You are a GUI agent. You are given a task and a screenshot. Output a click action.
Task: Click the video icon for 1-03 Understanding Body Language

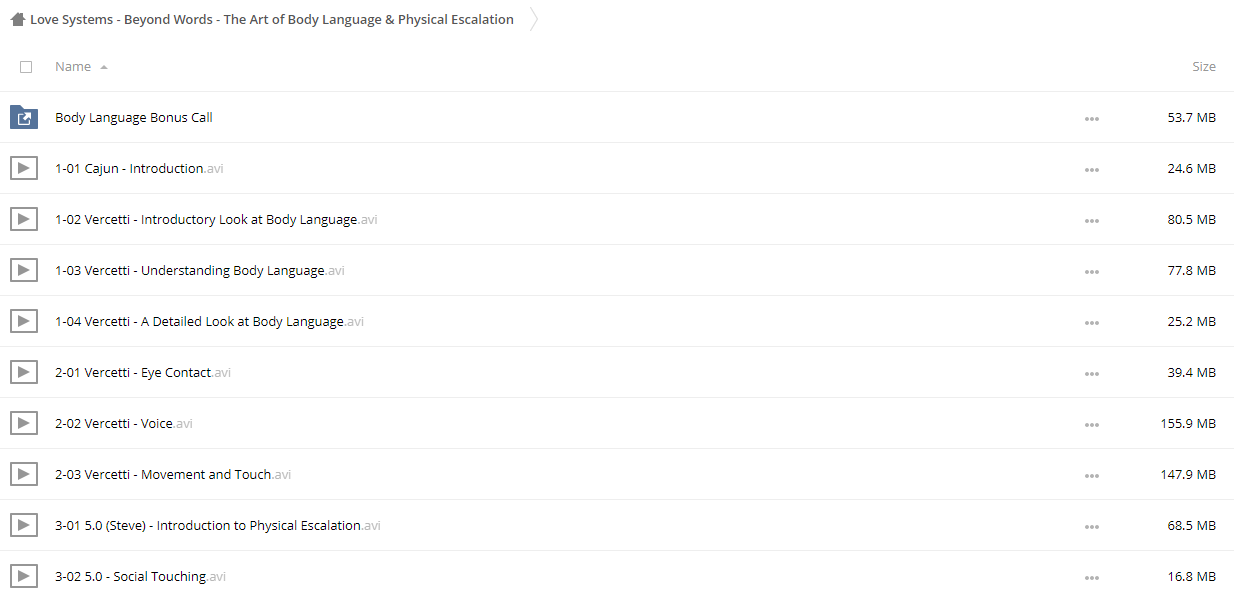24,270
